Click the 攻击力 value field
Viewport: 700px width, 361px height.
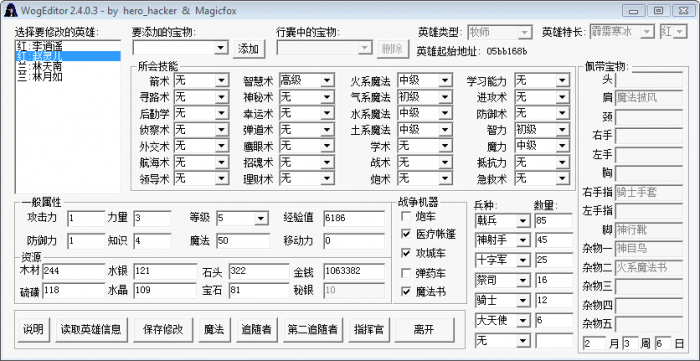[x=86, y=219]
